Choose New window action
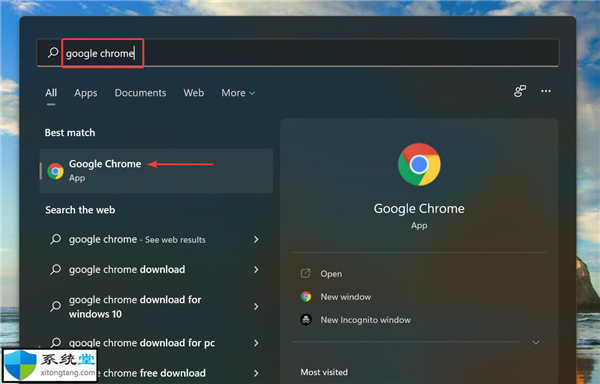The image size is (600, 384). pyautogui.click(x=346, y=297)
